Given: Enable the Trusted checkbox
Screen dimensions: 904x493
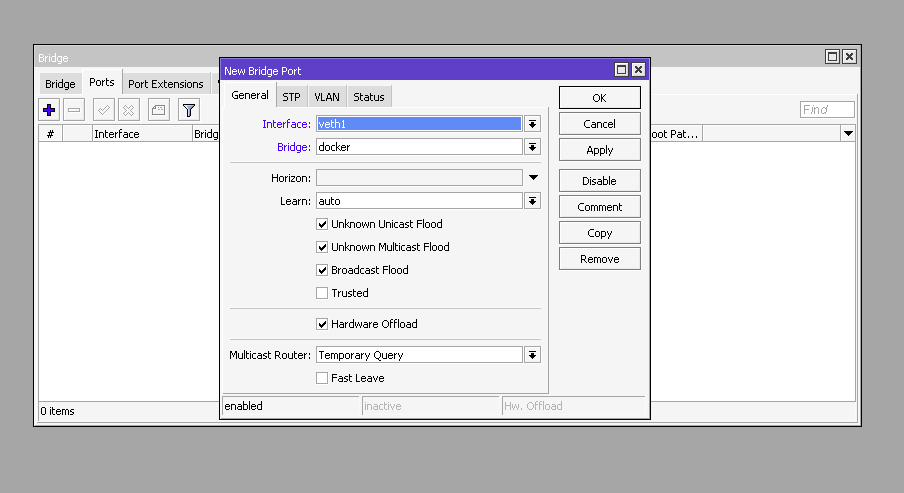Looking at the screenshot, I should [x=322, y=293].
